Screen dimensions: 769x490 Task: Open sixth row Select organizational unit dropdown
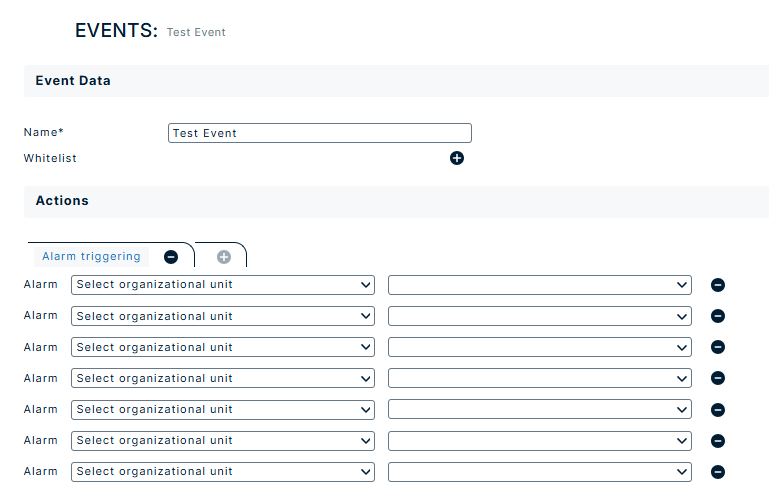coord(223,440)
